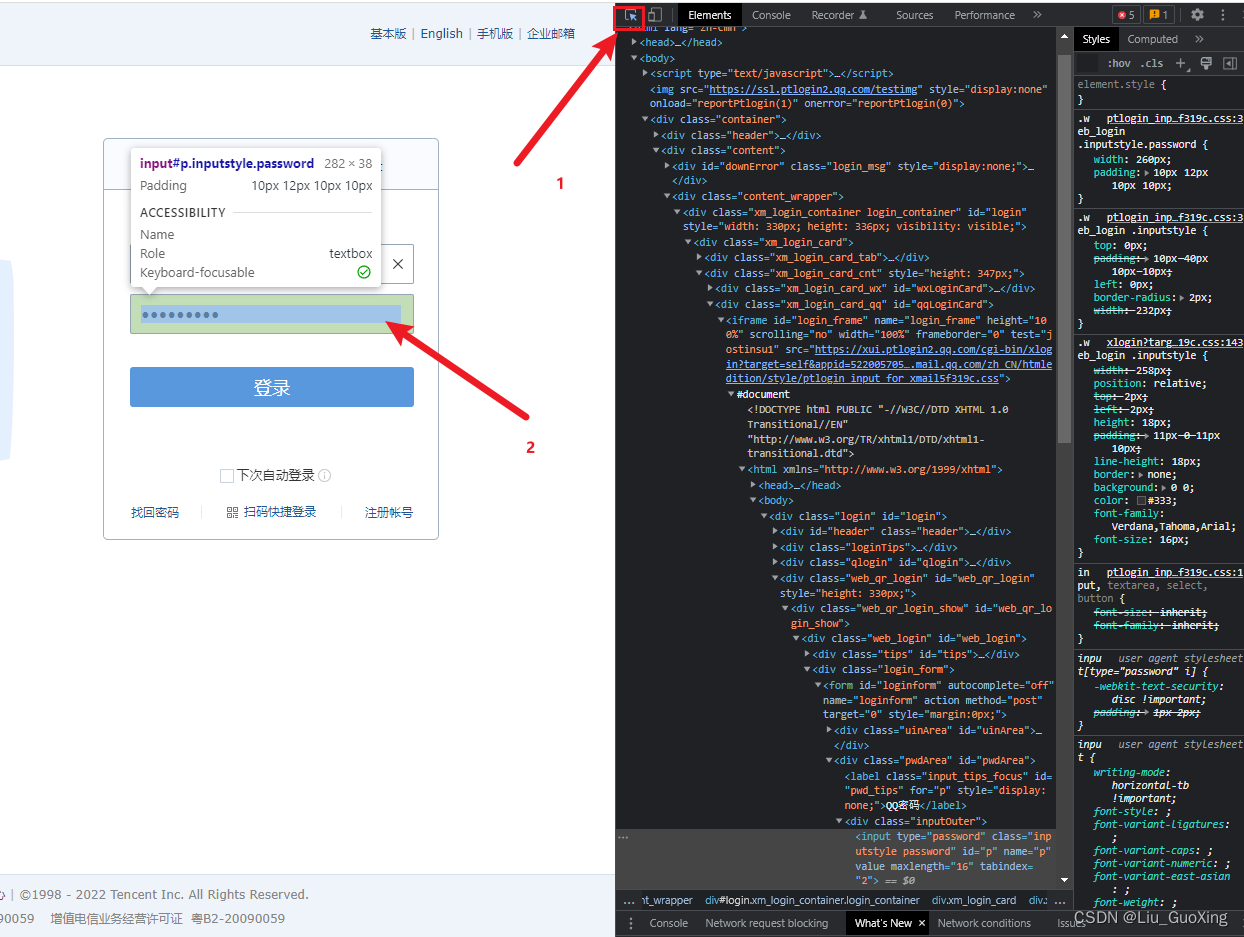The image size is (1244, 937).
Task: Tick the 下次自动登录 checkbox
Action: tap(226, 476)
